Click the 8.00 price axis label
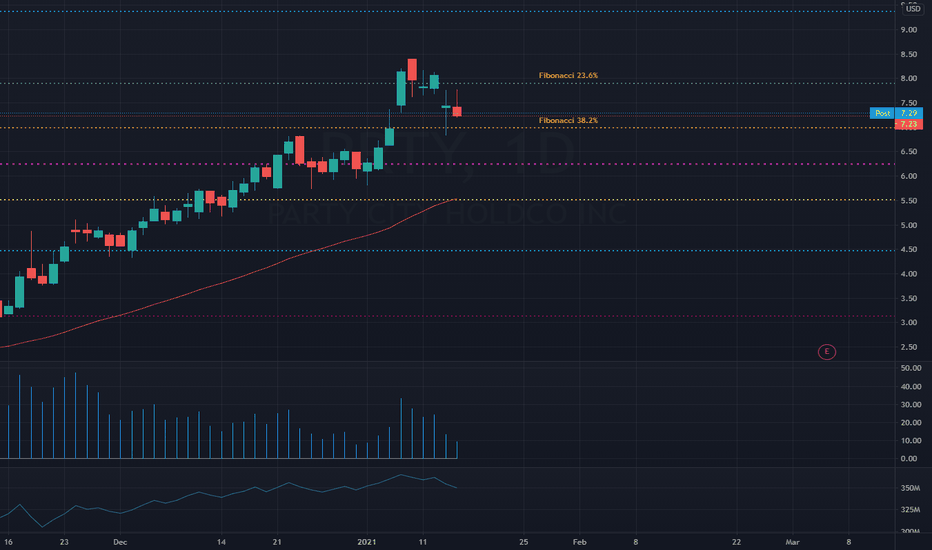This screenshot has height=550, width=932. coord(908,78)
